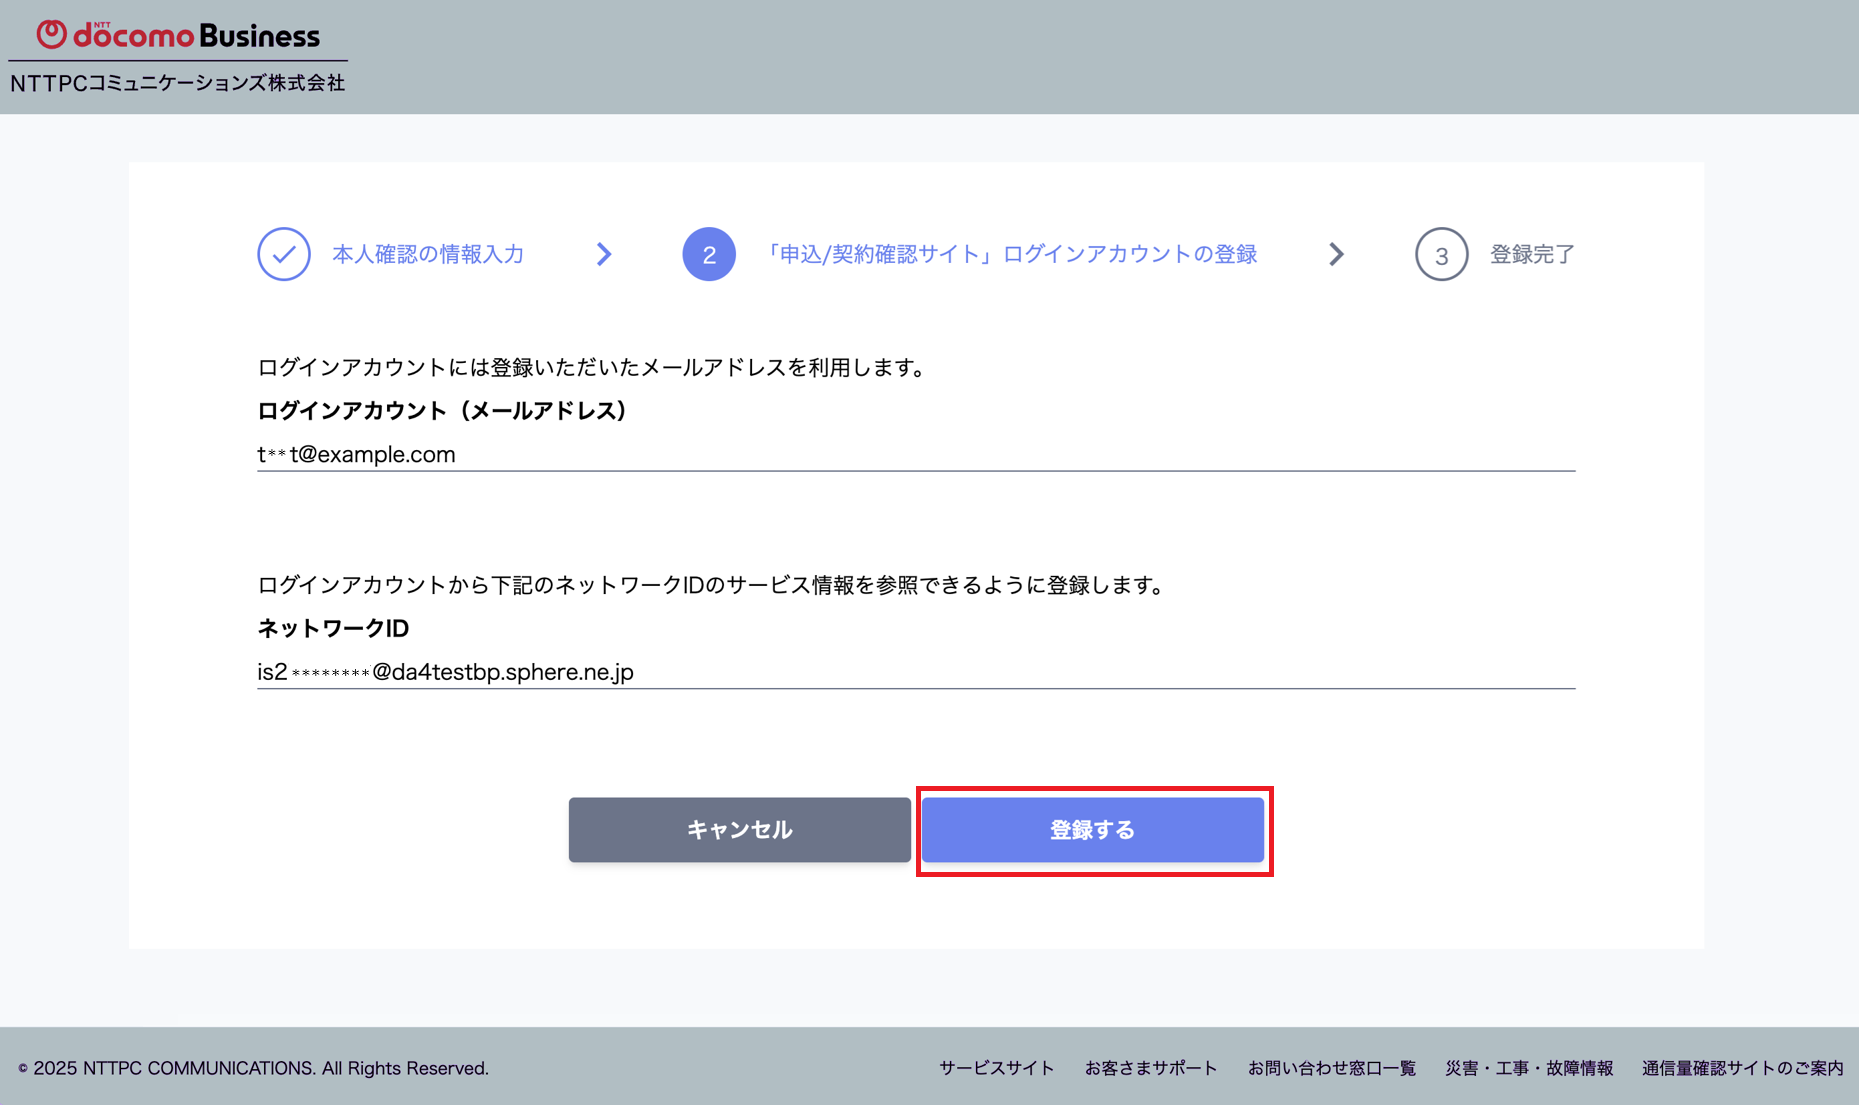Open the お客さまサポート footer link
1859x1105 pixels.
click(x=1151, y=1068)
